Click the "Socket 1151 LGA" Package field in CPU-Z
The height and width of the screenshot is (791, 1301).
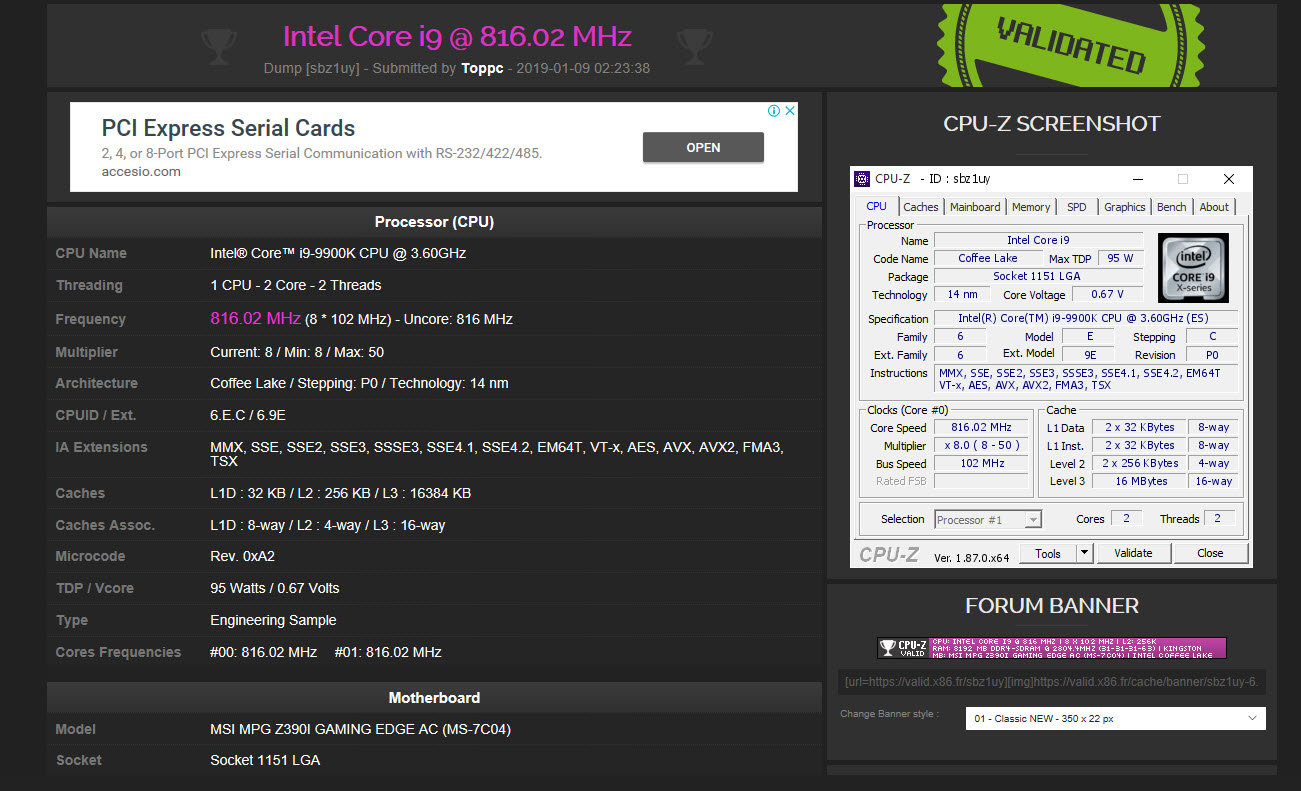tap(1038, 276)
